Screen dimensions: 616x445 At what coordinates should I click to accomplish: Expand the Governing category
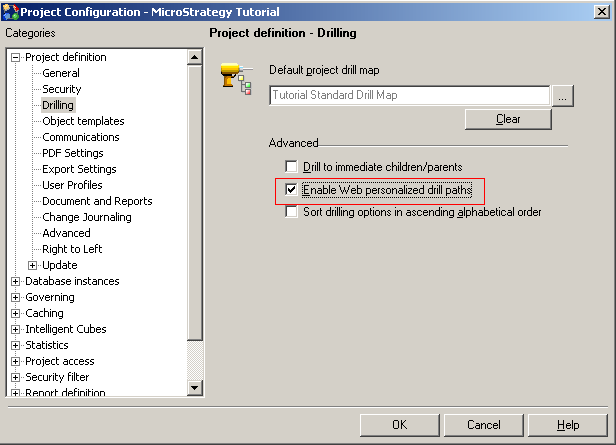(15, 298)
